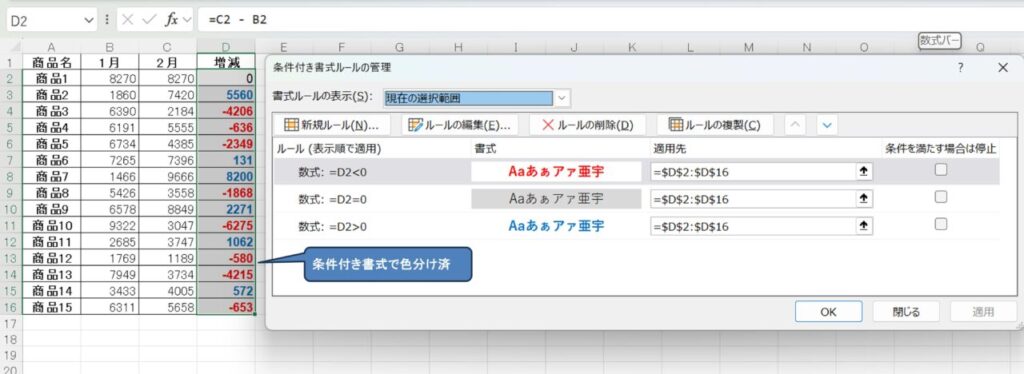Collapse range selector for =D2>0 rule
This screenshot has height=374, width=1024.
[864, 226]
